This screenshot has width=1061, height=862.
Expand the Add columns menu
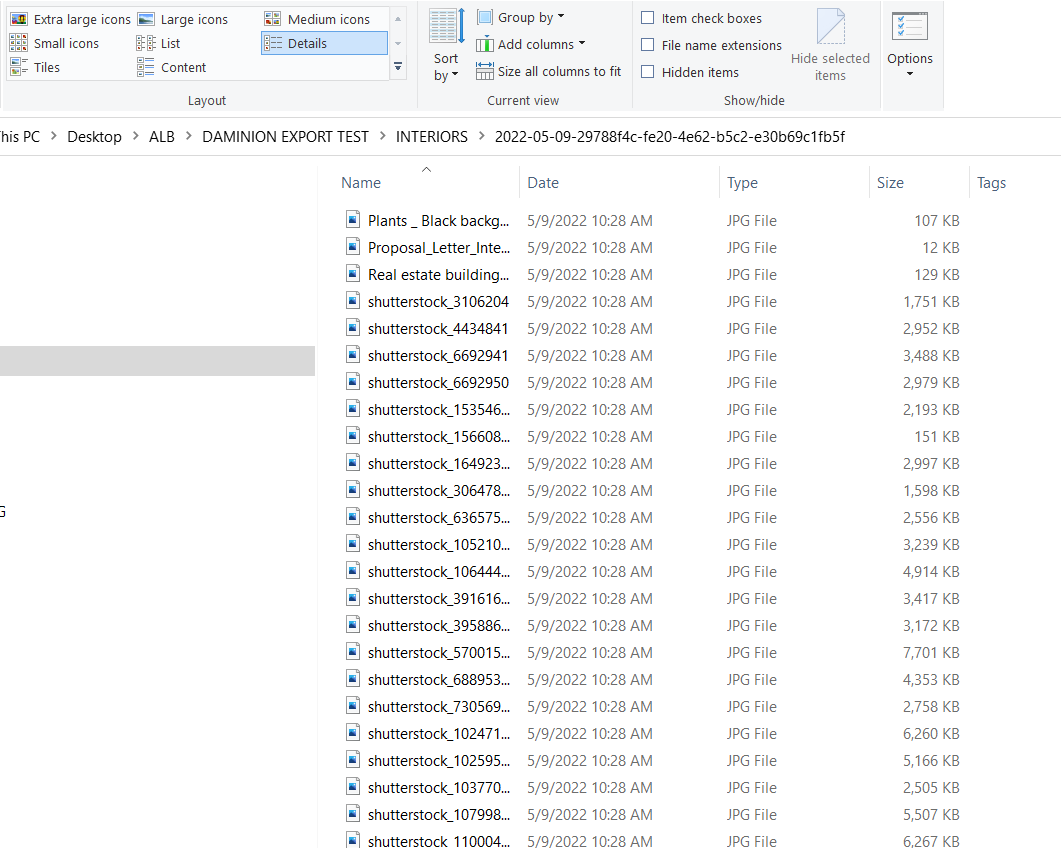(530, 44)
